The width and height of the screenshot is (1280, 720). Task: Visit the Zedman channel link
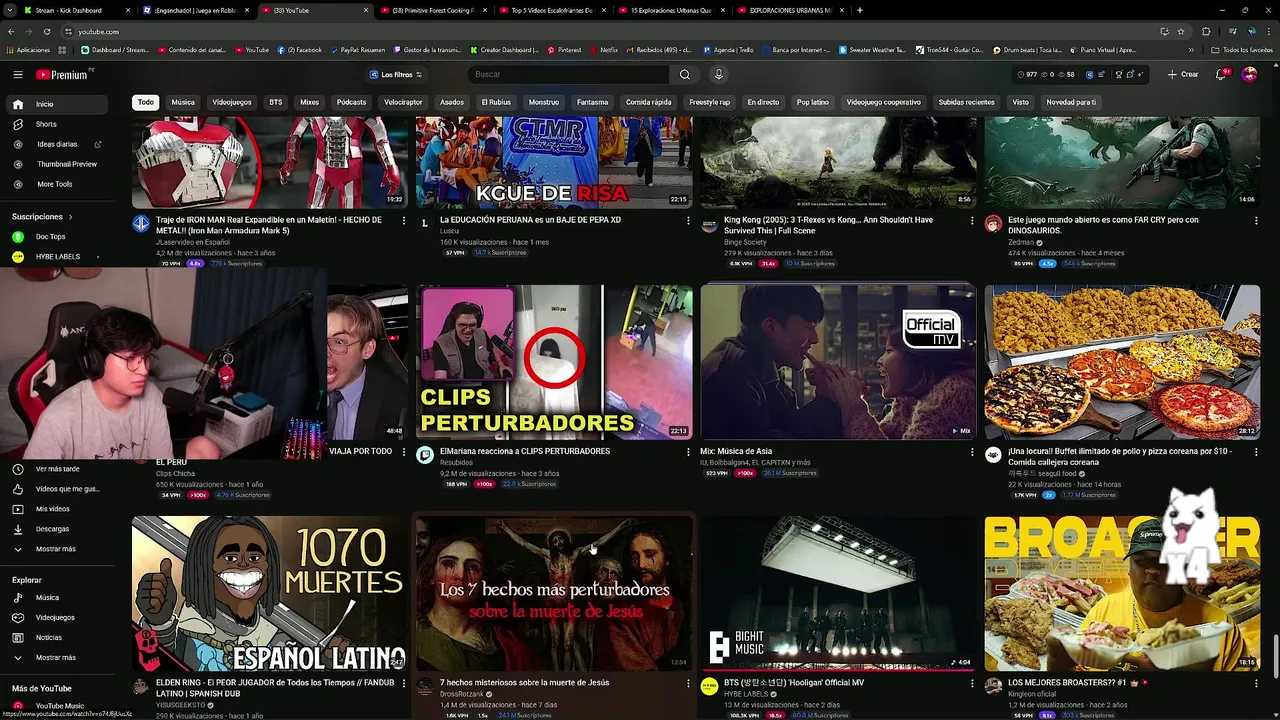coord(1021,242)
